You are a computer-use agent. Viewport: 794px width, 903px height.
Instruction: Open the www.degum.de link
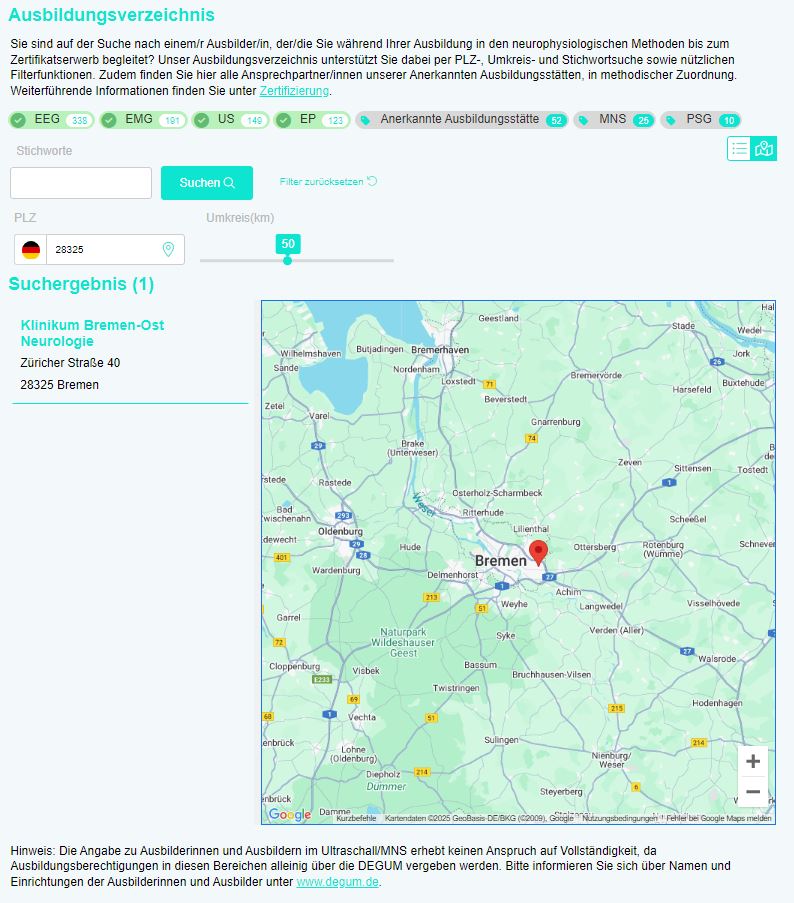(x=337, y=882)
